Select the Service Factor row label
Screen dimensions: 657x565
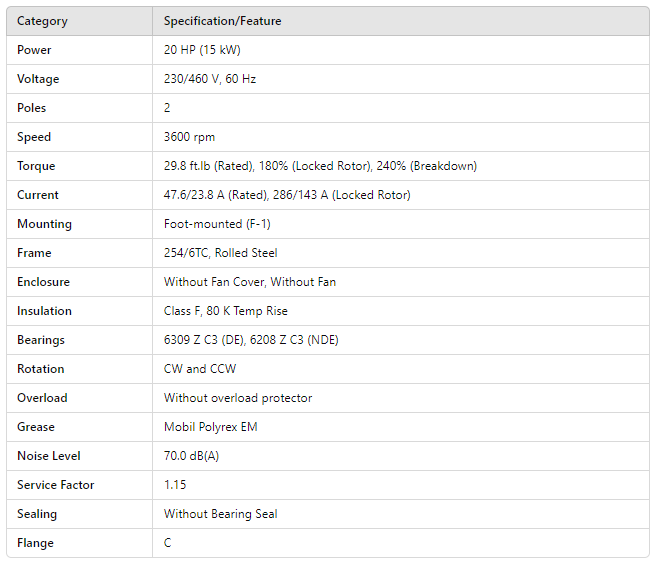(56, 485)
